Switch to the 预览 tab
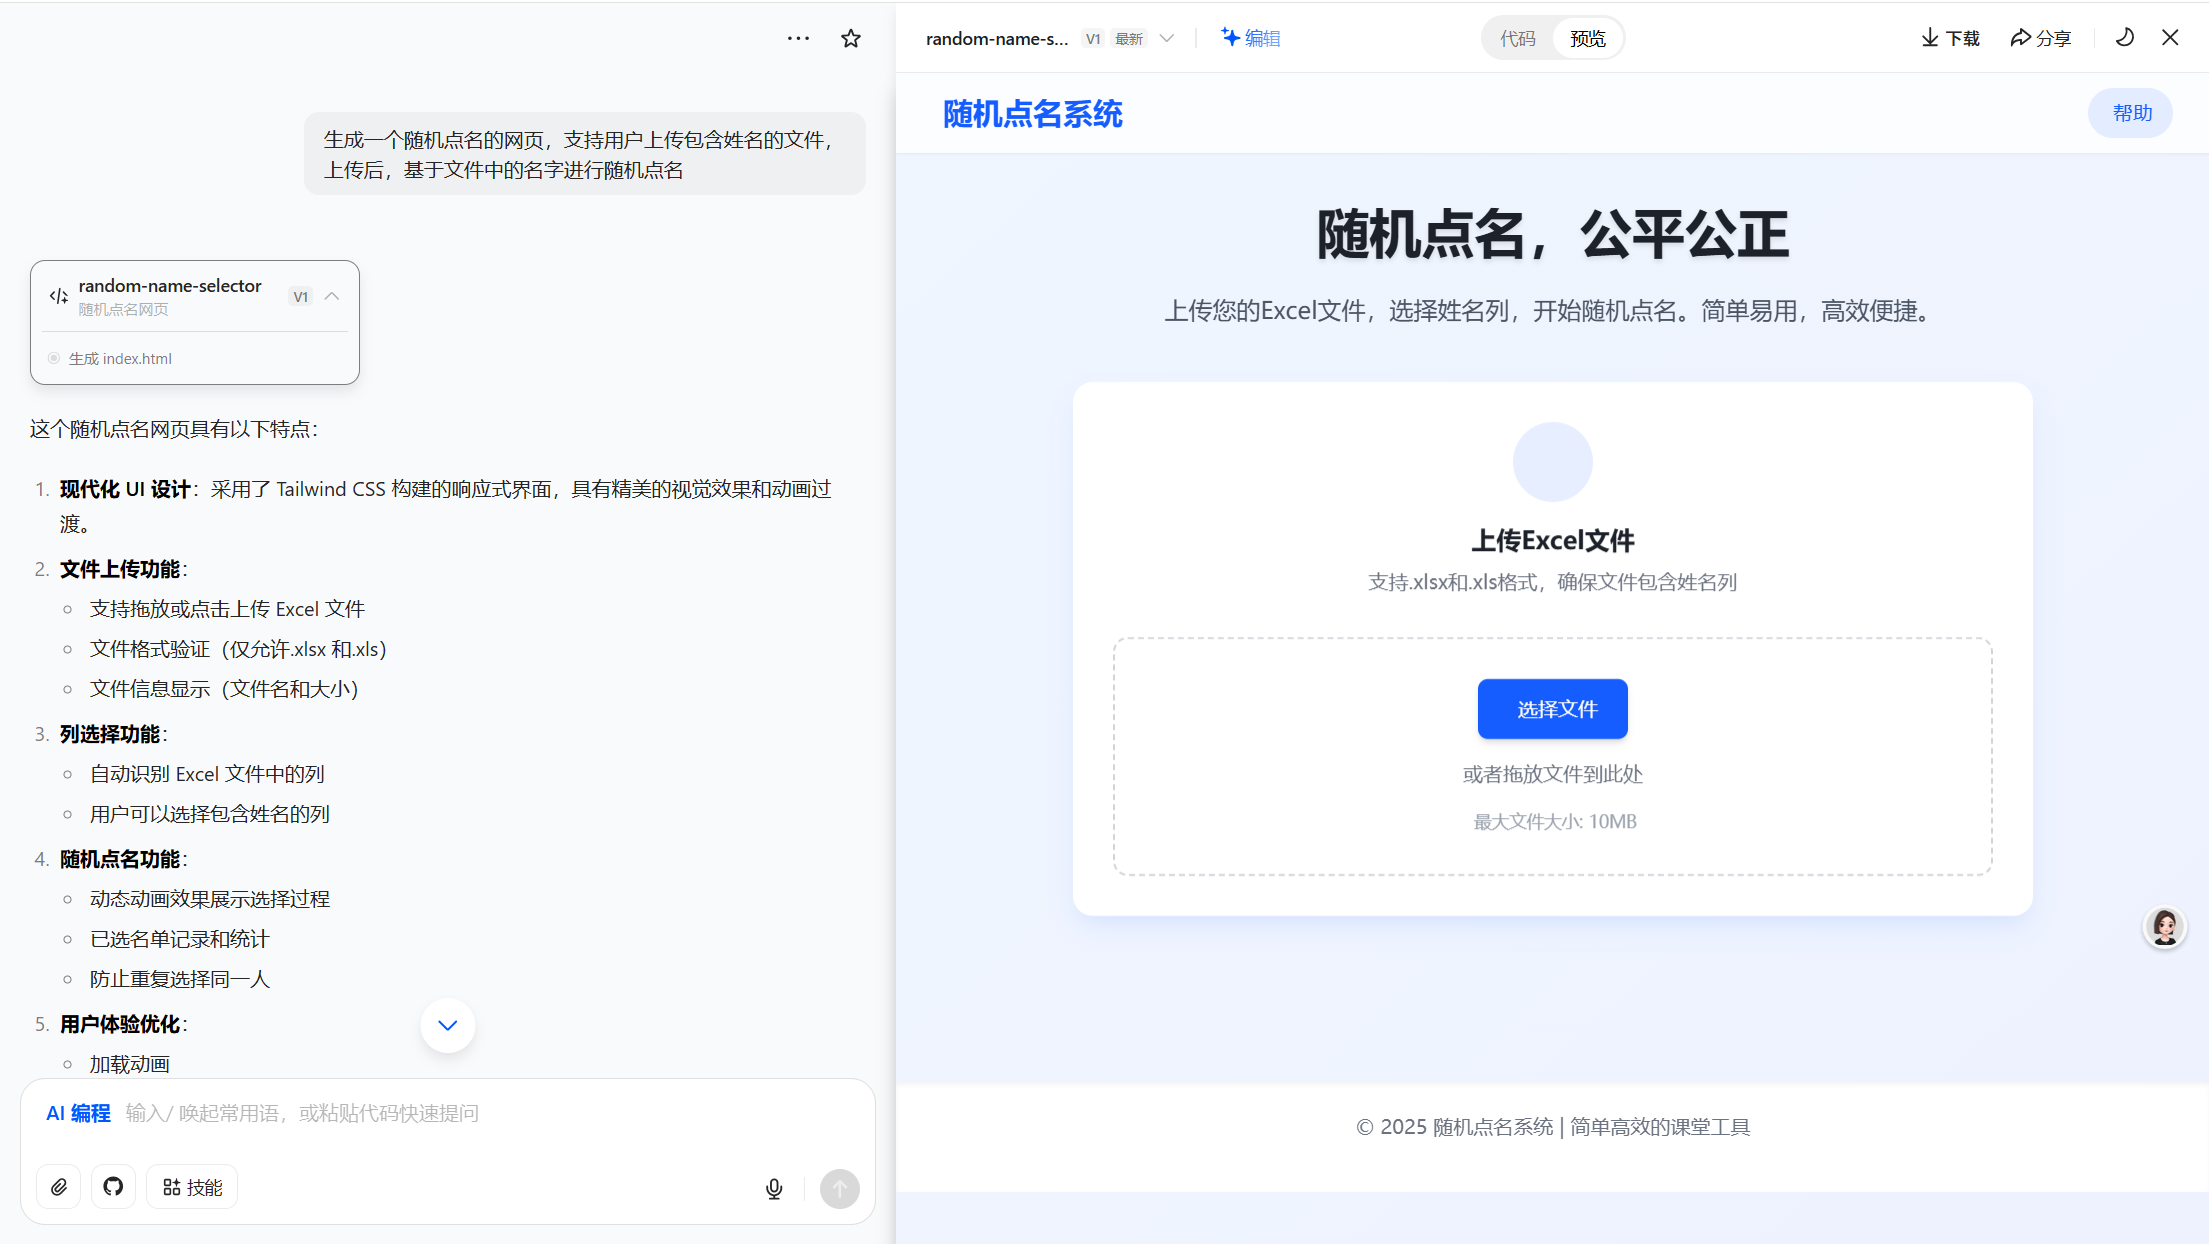The height and width of the screenshot is (1244, 2209). 1587,38
